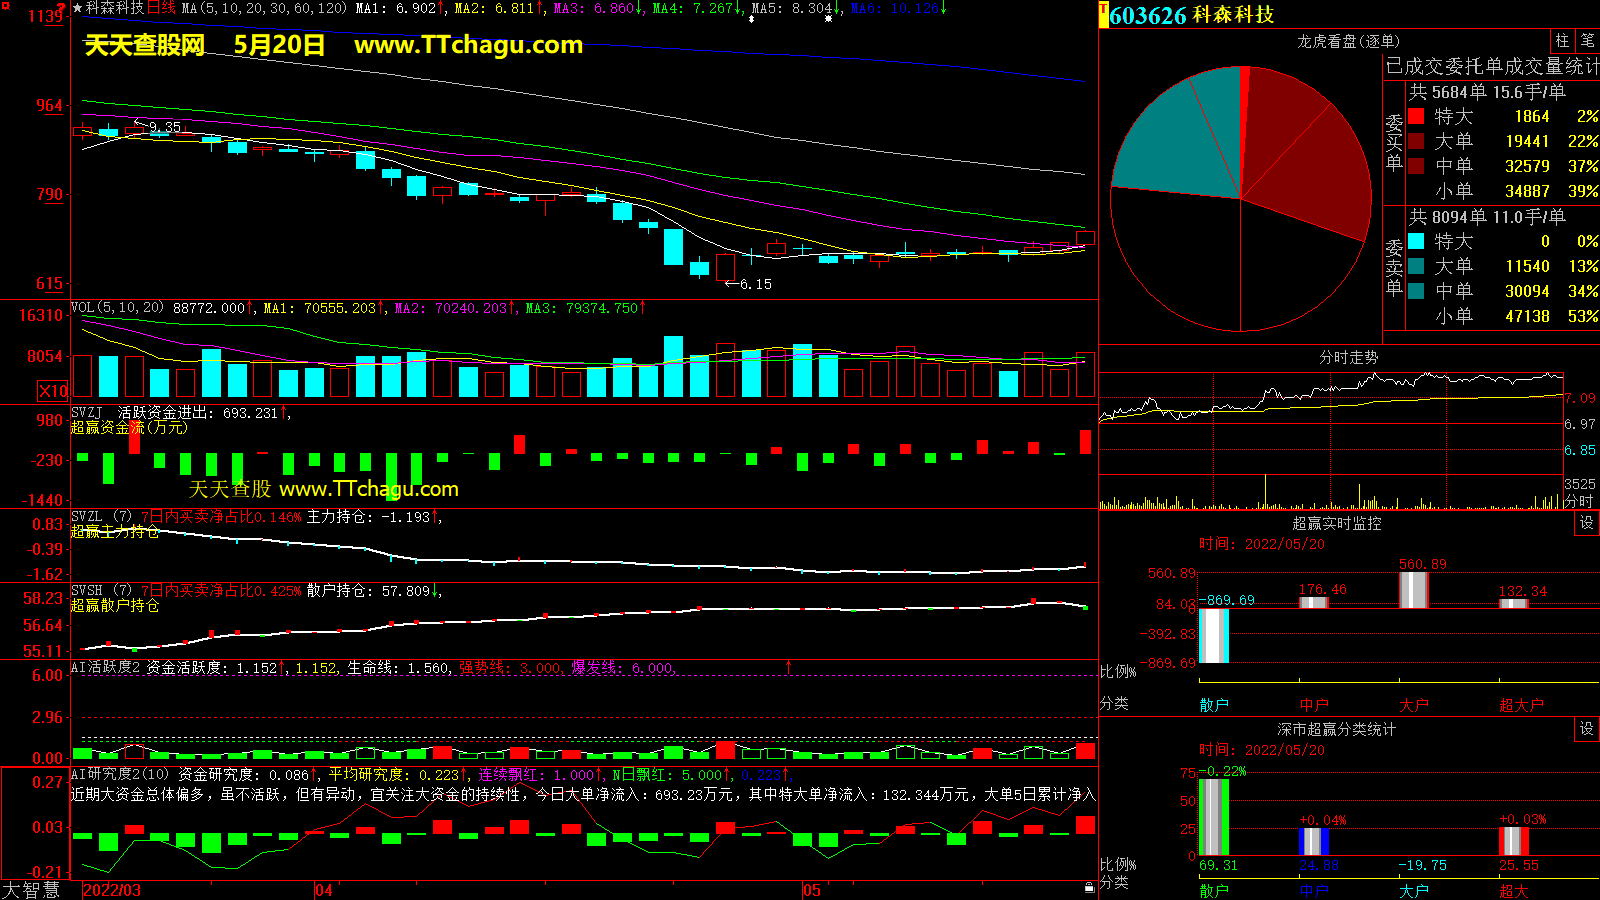Click the 603626 stock code title
The width and height of the screenshot is (1600, 900).
(1147, 15)
